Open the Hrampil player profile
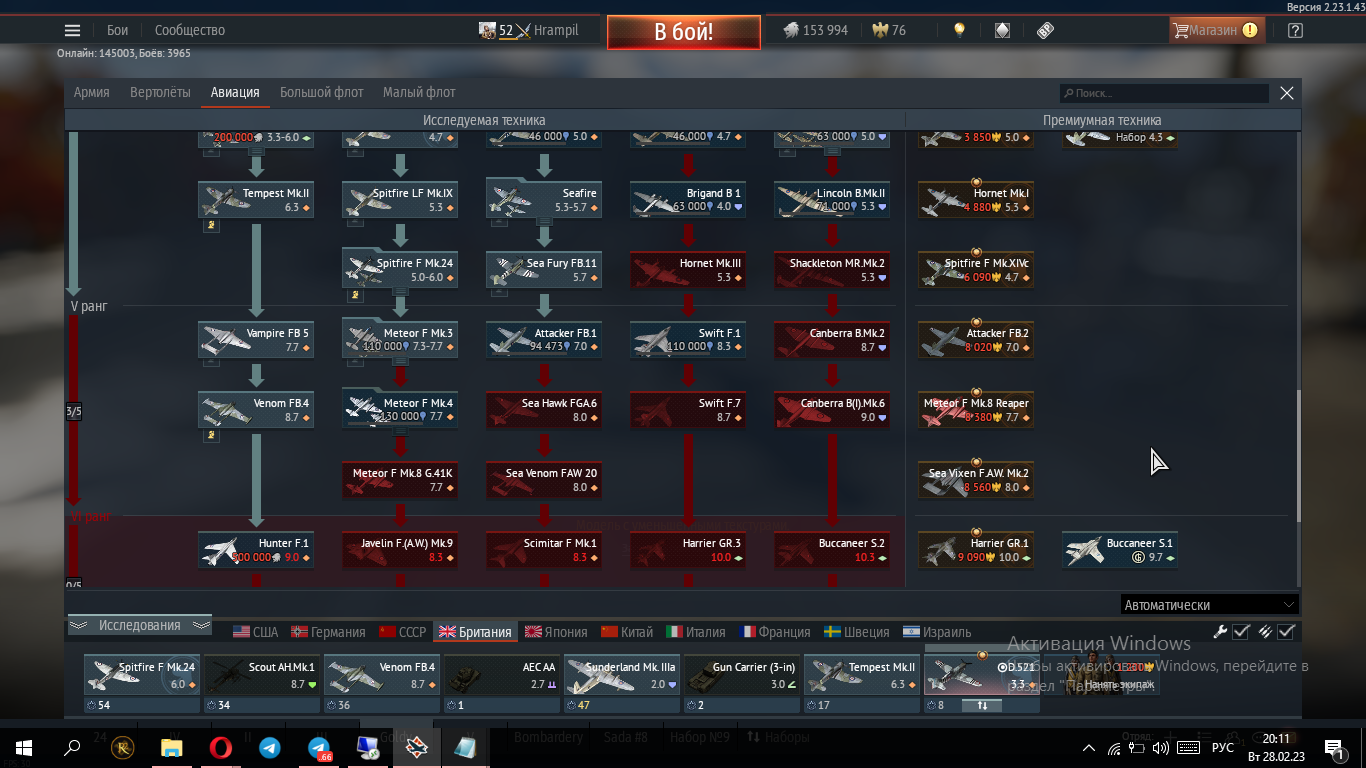The height and width of the screenshot is (768, 1366). 529,30
